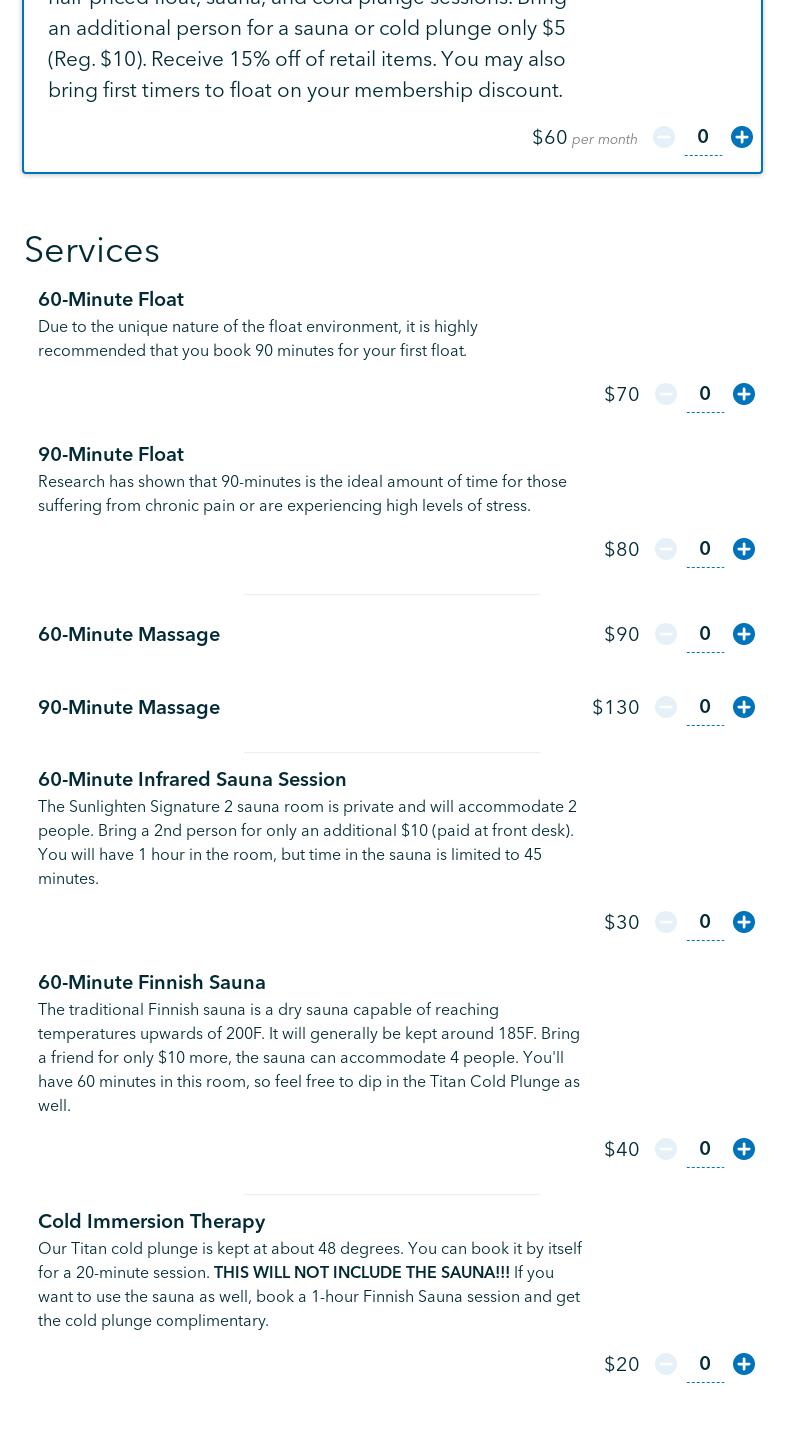Viewport: 785px width, 1452px height.
Task: Increase 60-Minute Massage quantity
Action: pyautogui.click(x=744, y=634)
